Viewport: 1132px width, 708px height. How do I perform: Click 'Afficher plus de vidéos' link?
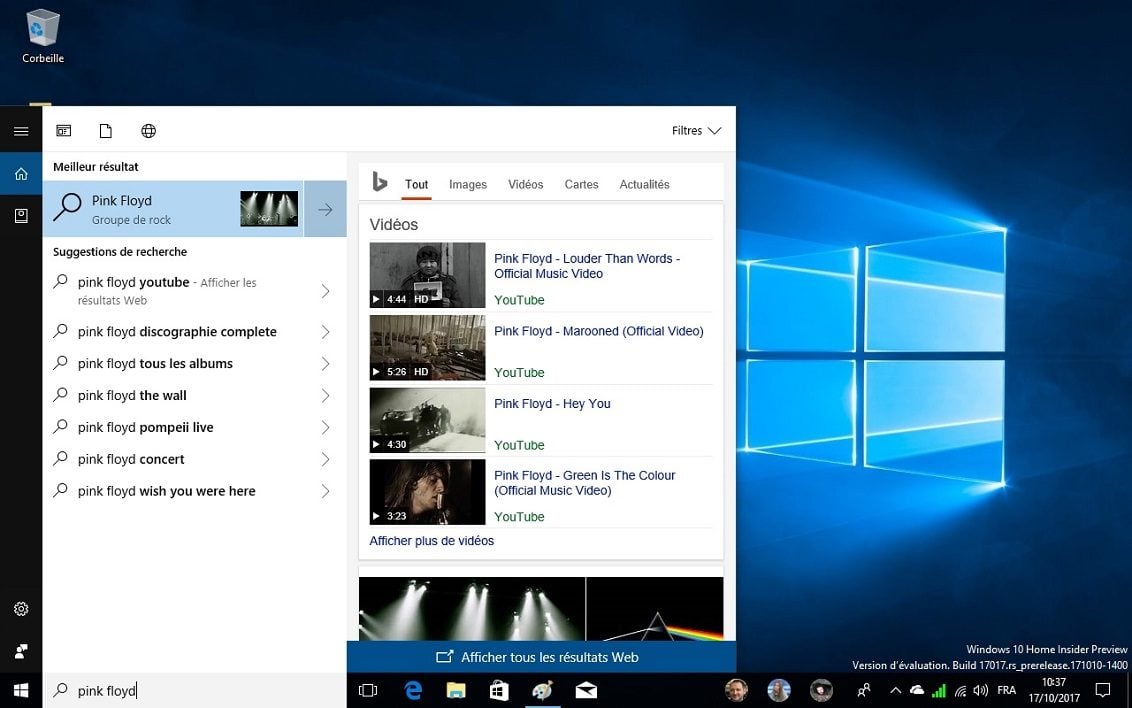point(432,541)
